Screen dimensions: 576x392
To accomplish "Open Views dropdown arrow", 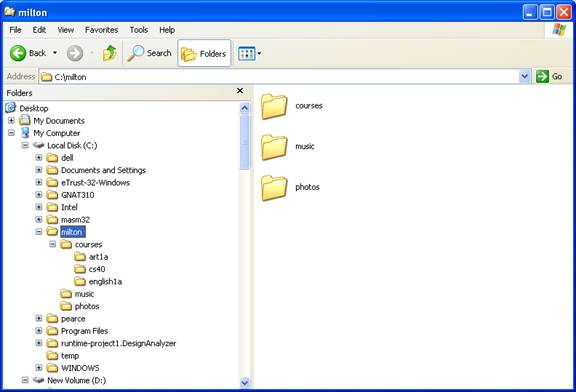I will pyautogui.click(x=259, y=54).
